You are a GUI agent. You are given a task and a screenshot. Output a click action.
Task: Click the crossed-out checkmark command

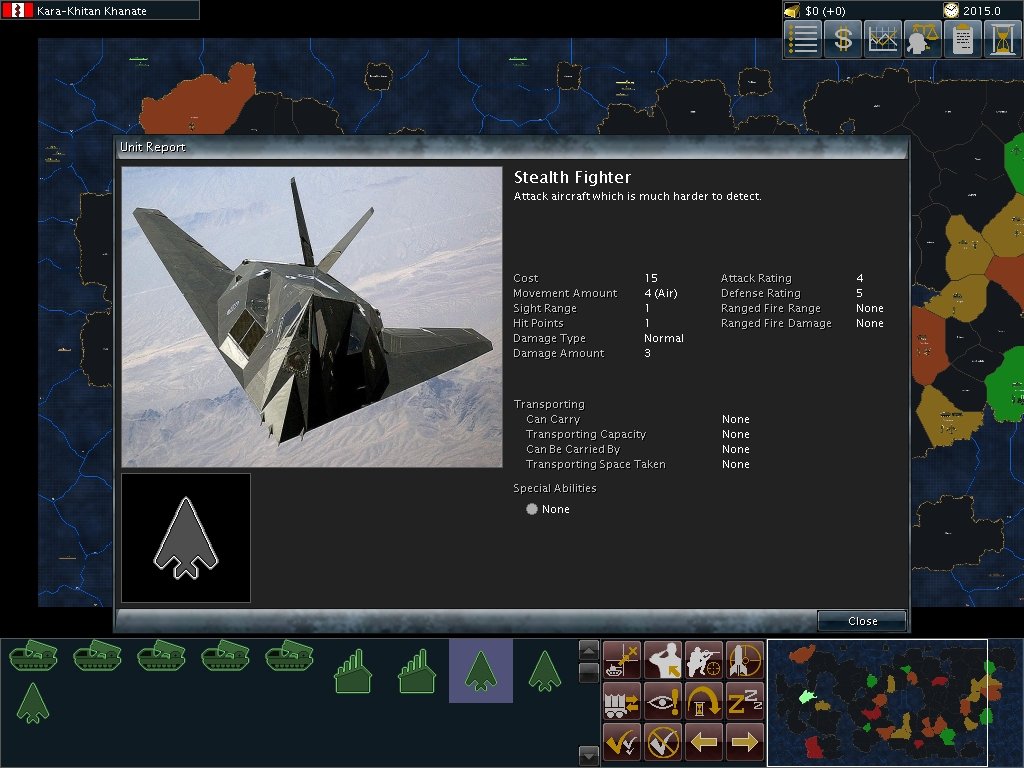pos(663,742)
